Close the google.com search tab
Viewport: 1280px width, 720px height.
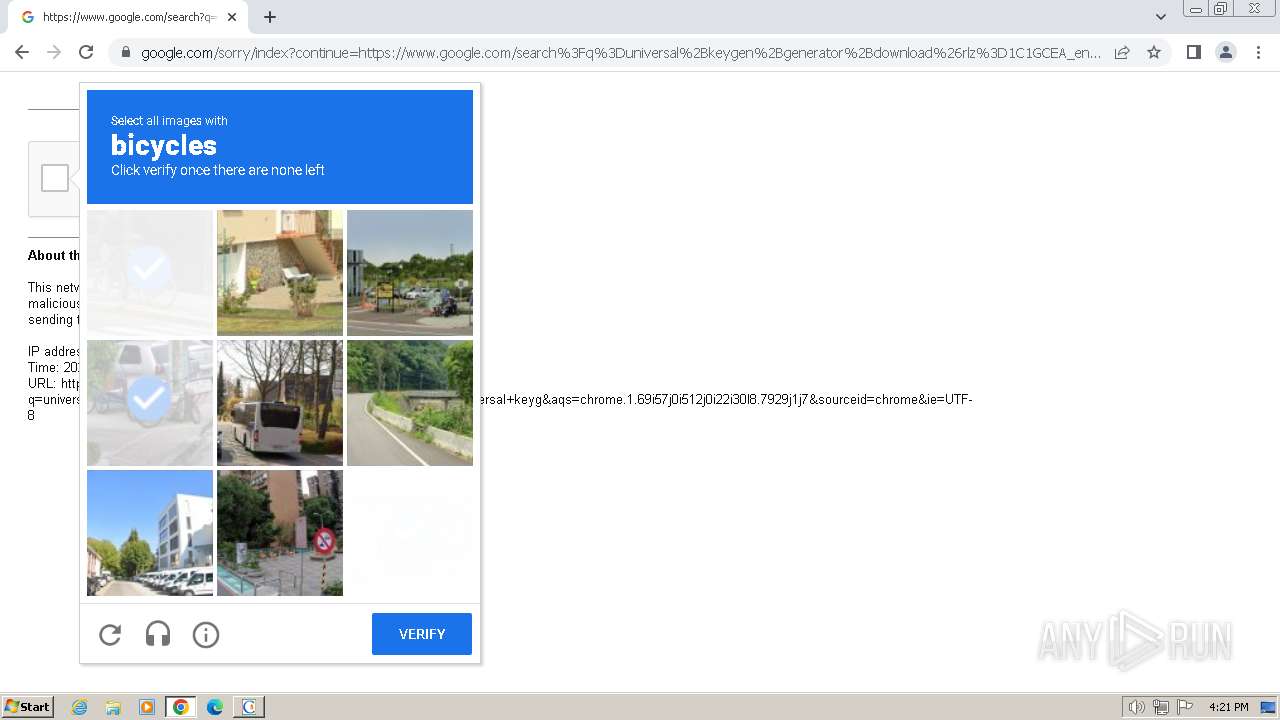[232, 17]
